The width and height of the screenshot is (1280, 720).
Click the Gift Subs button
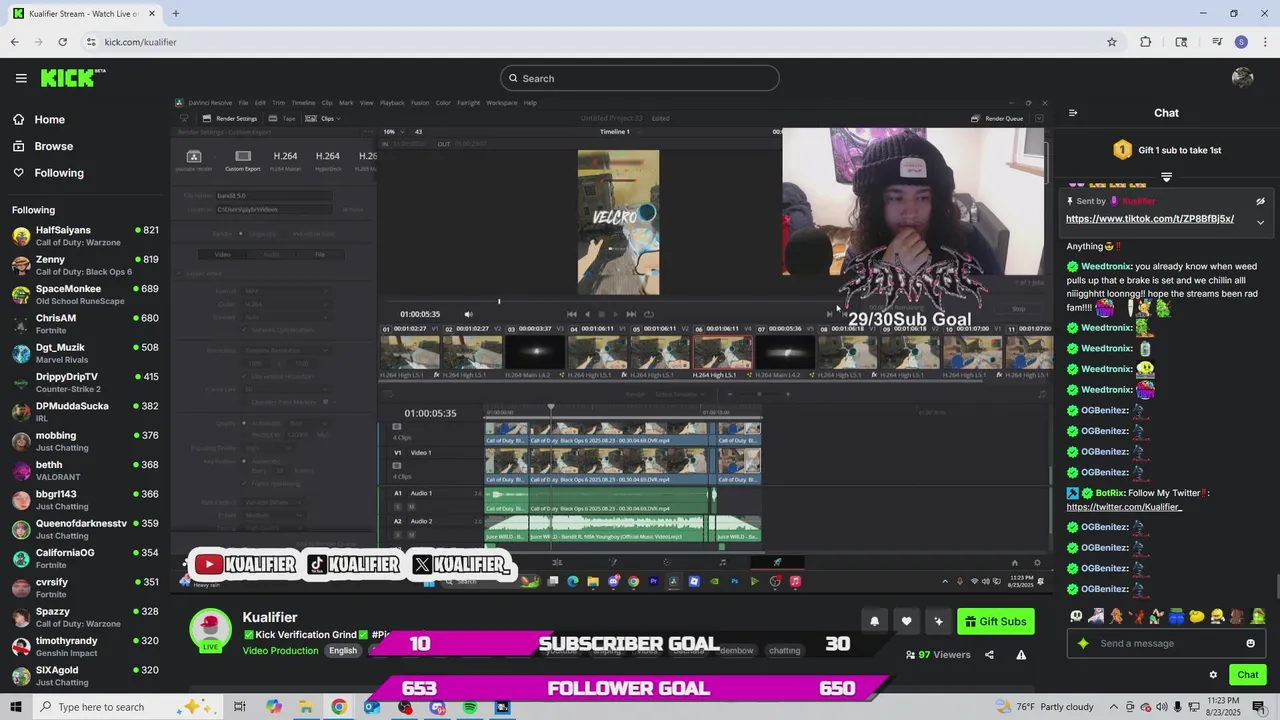click(995, 621)
